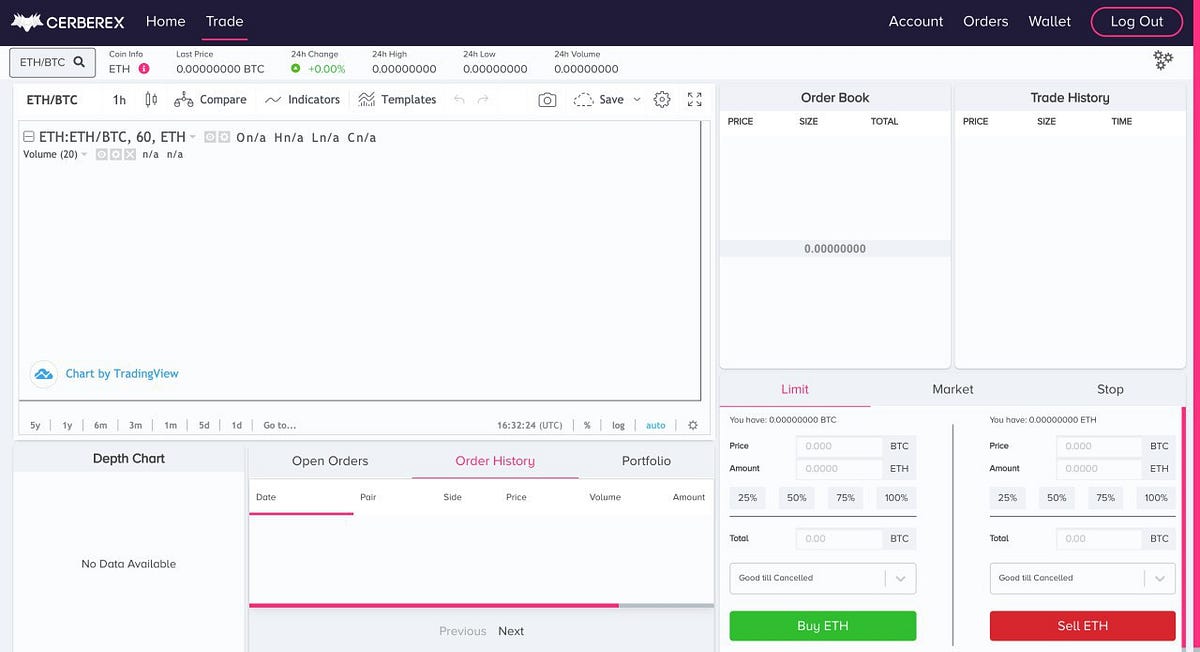Click the TradingView cloud logo
Viewport: 1200px width, 652px height.
43,374
